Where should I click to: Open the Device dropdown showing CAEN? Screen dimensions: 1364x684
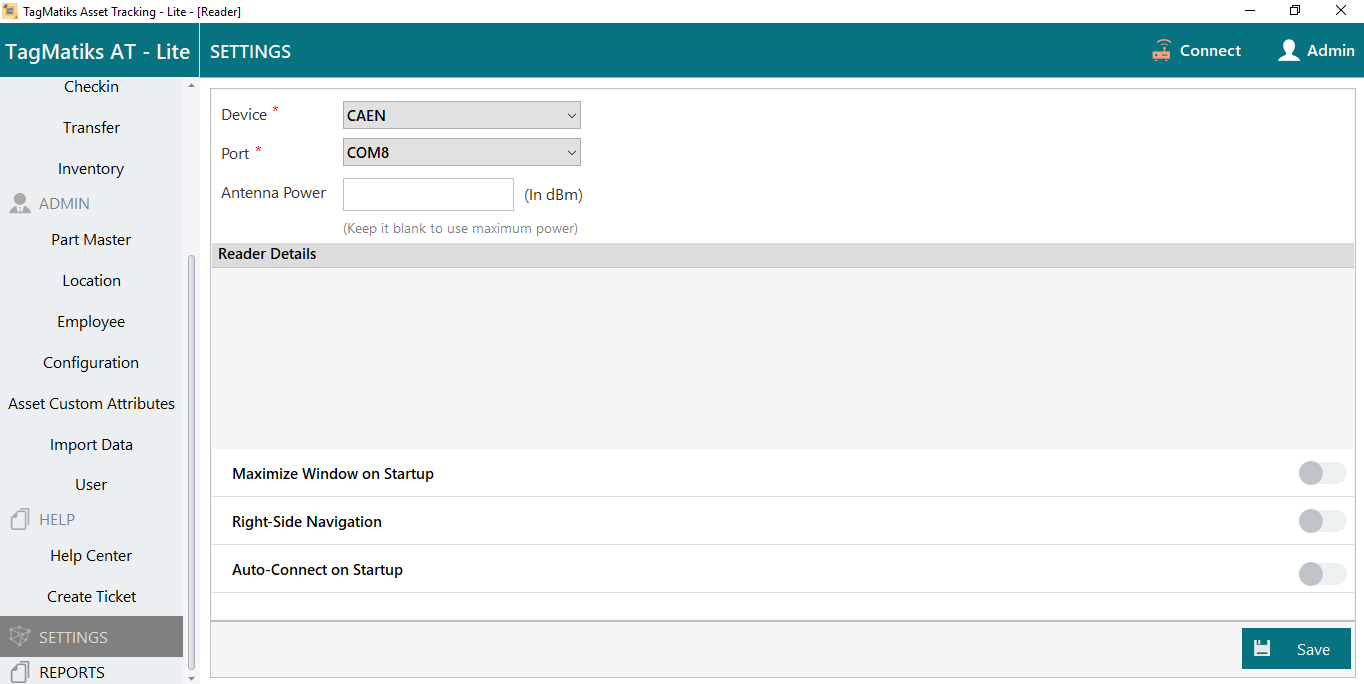461,116
